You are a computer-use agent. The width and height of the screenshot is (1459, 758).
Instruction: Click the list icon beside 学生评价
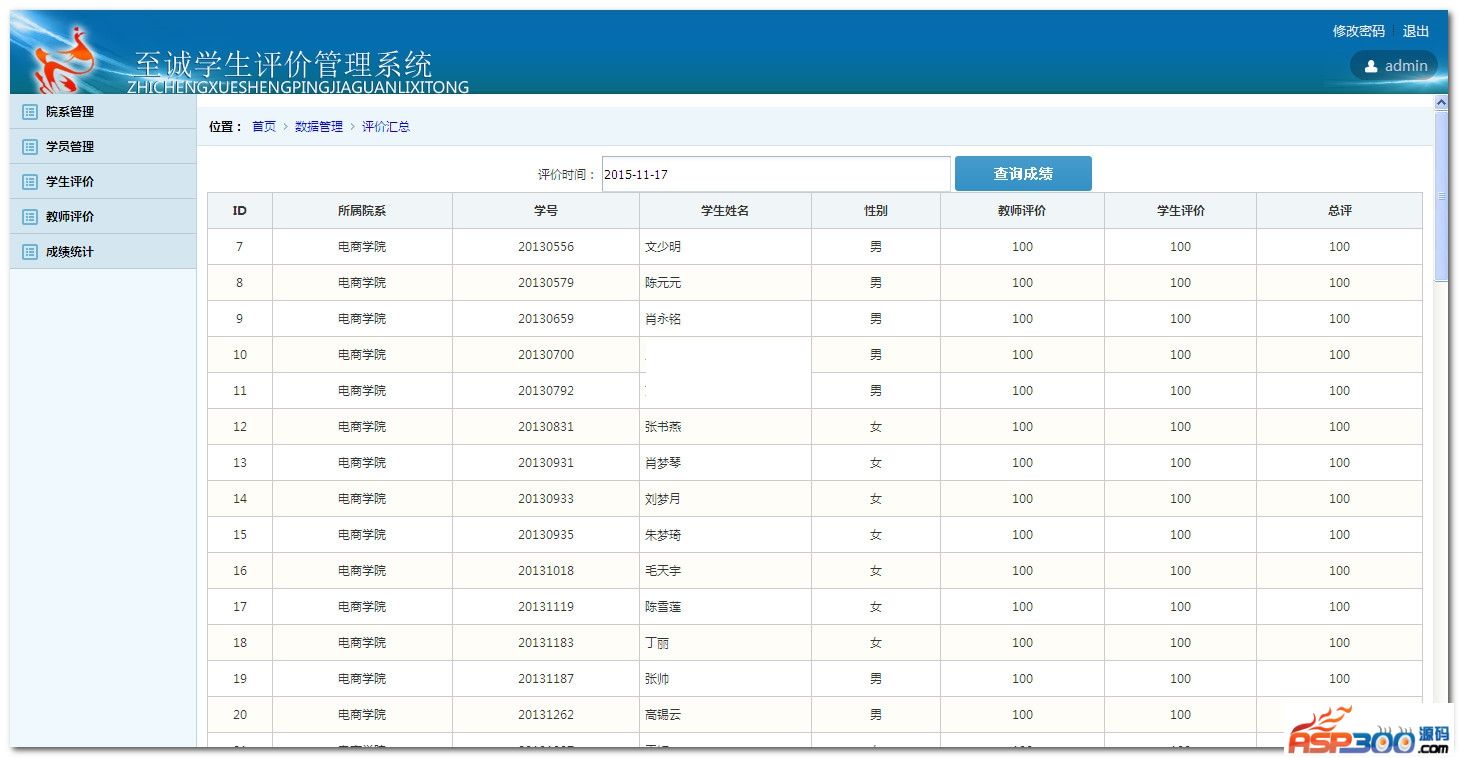tap(30, 182)
